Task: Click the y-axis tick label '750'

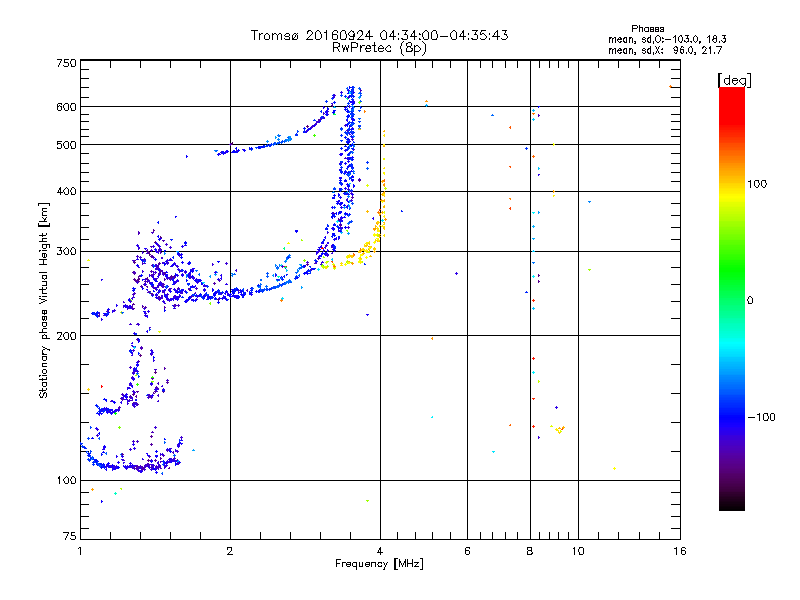Action: click(66, 63)
